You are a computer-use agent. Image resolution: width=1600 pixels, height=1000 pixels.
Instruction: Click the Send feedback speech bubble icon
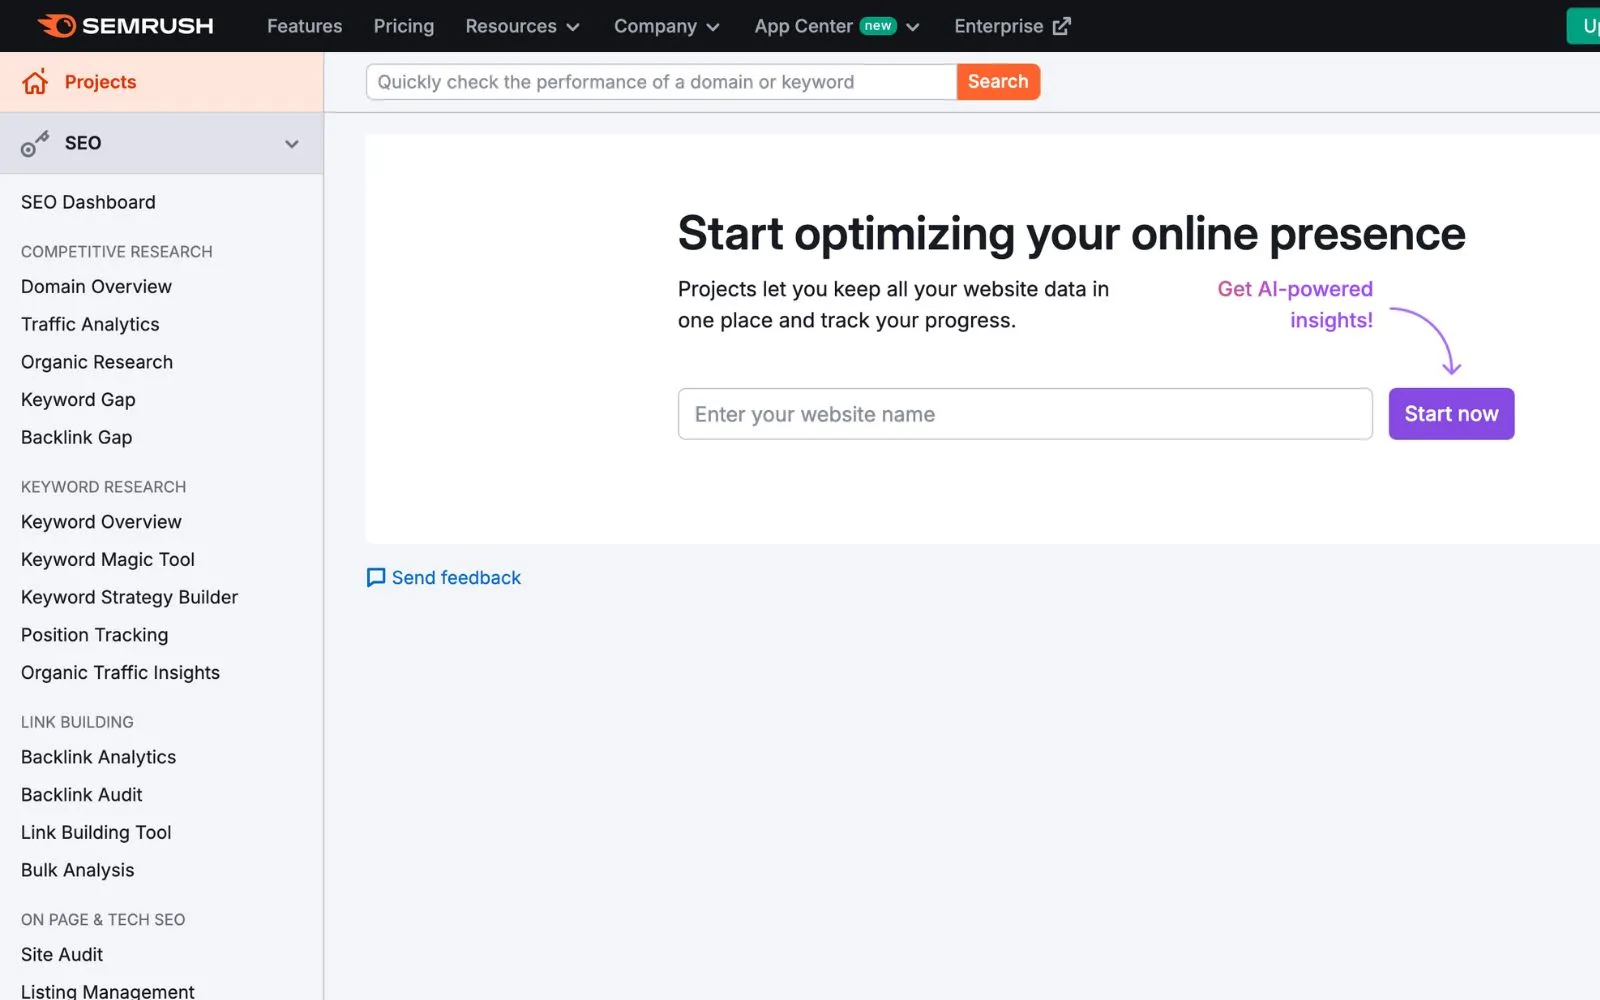(x=376, y=578)
